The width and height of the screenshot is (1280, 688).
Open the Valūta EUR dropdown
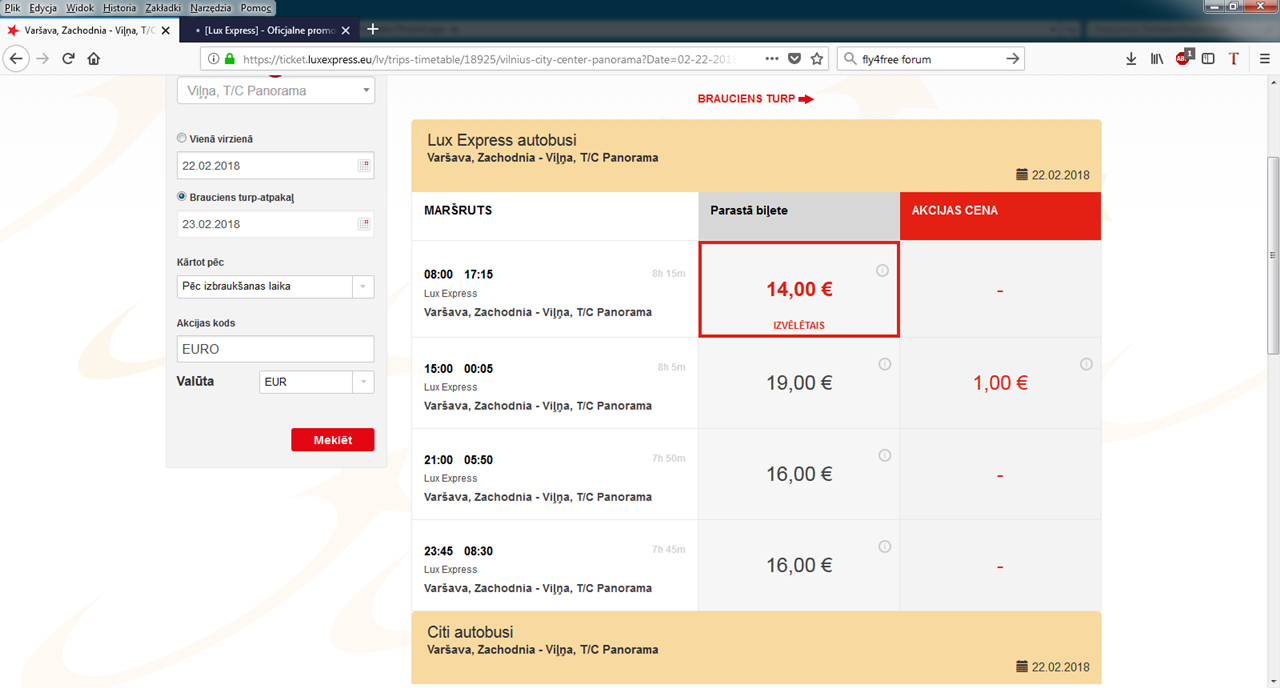pos(315,382)
